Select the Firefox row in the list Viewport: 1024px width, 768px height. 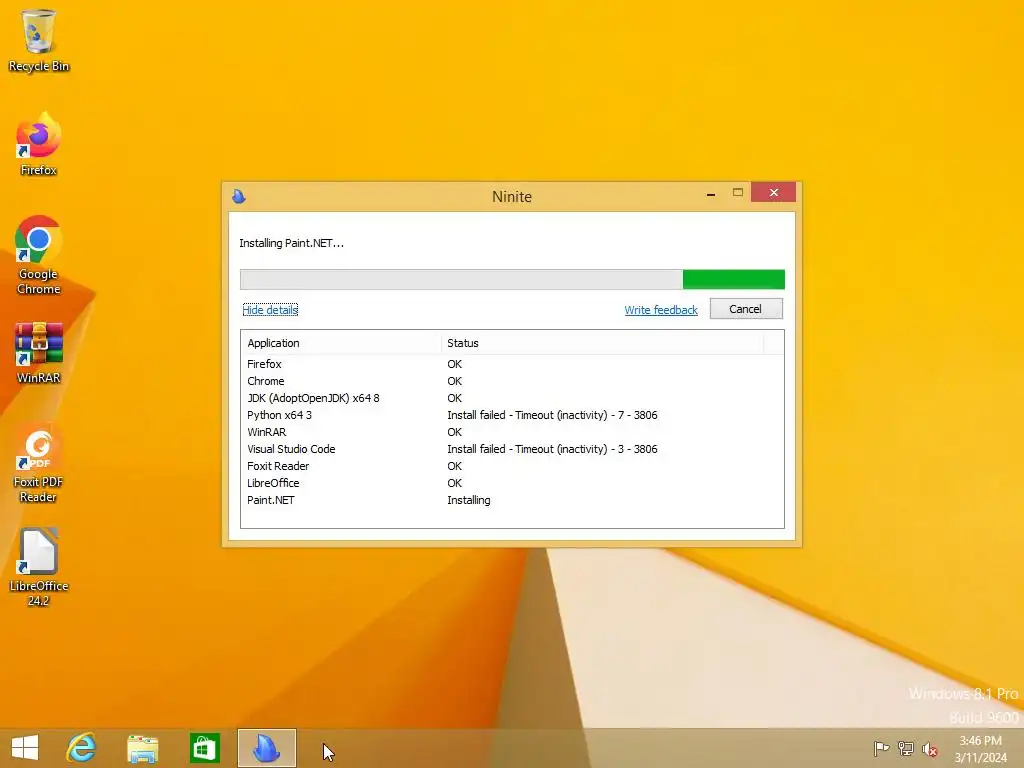point(512,364)
